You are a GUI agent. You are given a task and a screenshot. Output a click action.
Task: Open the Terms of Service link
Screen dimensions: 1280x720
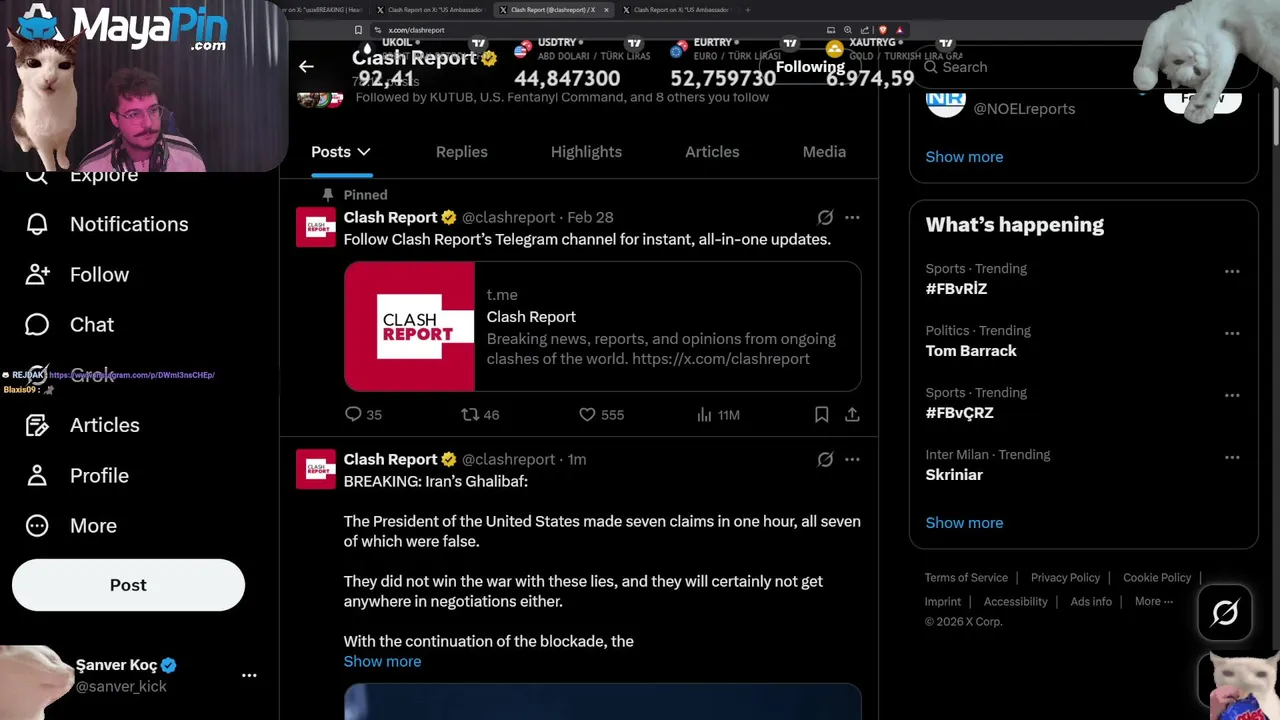(966, 577)
